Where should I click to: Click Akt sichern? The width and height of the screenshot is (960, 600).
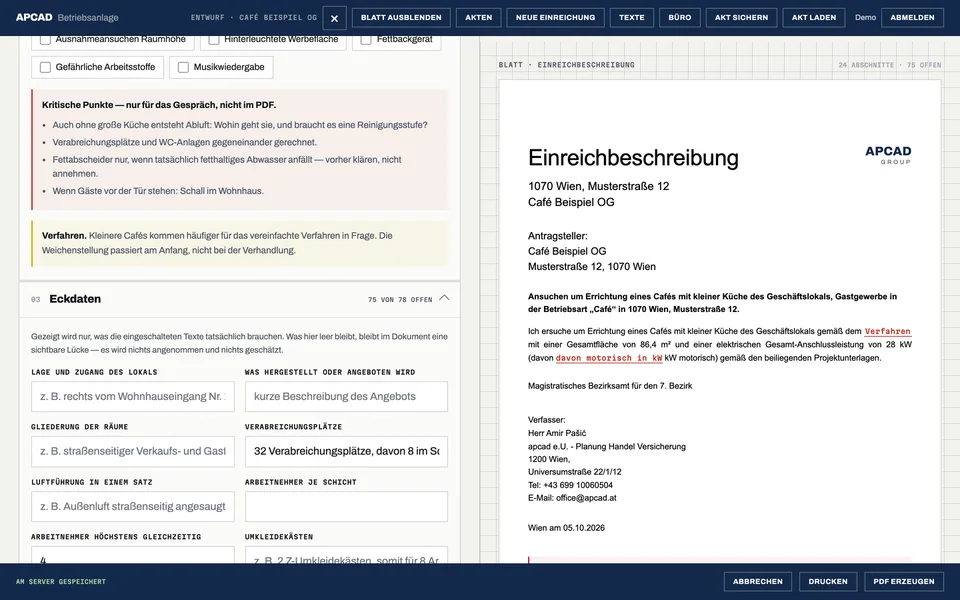tap(741, 18)
